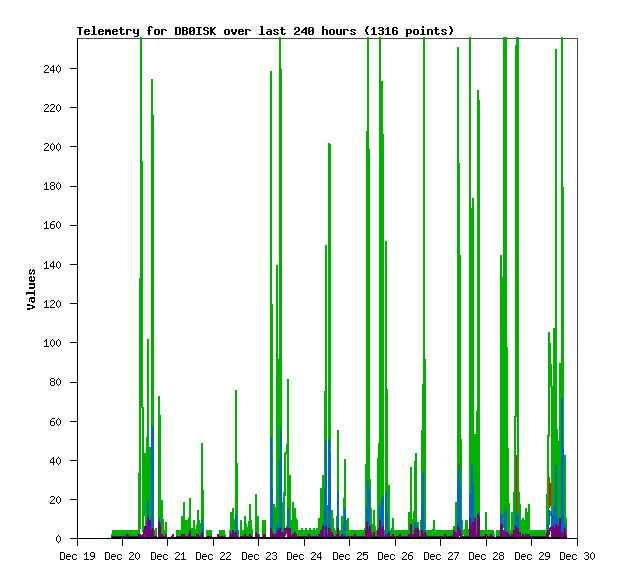Select the Dec 28 date label
618x579 pixels.
click(486, 556)
